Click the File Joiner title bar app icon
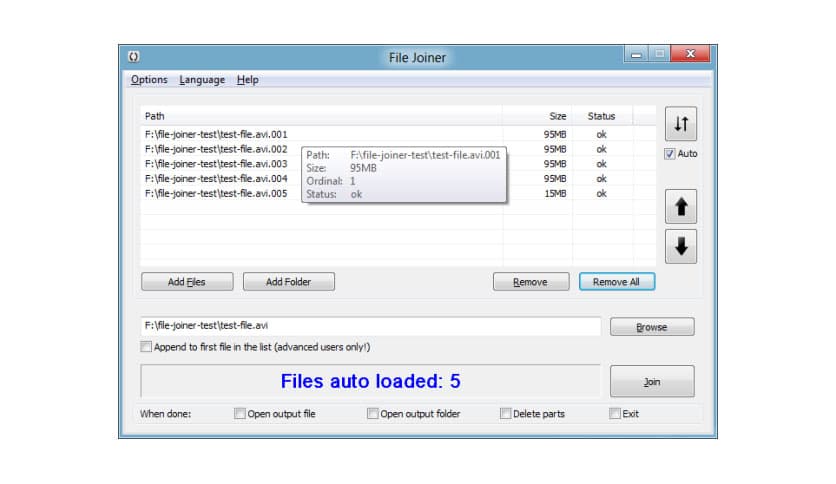Image resolution: width=836 pixels, height=484 pixels. [134, 57]
